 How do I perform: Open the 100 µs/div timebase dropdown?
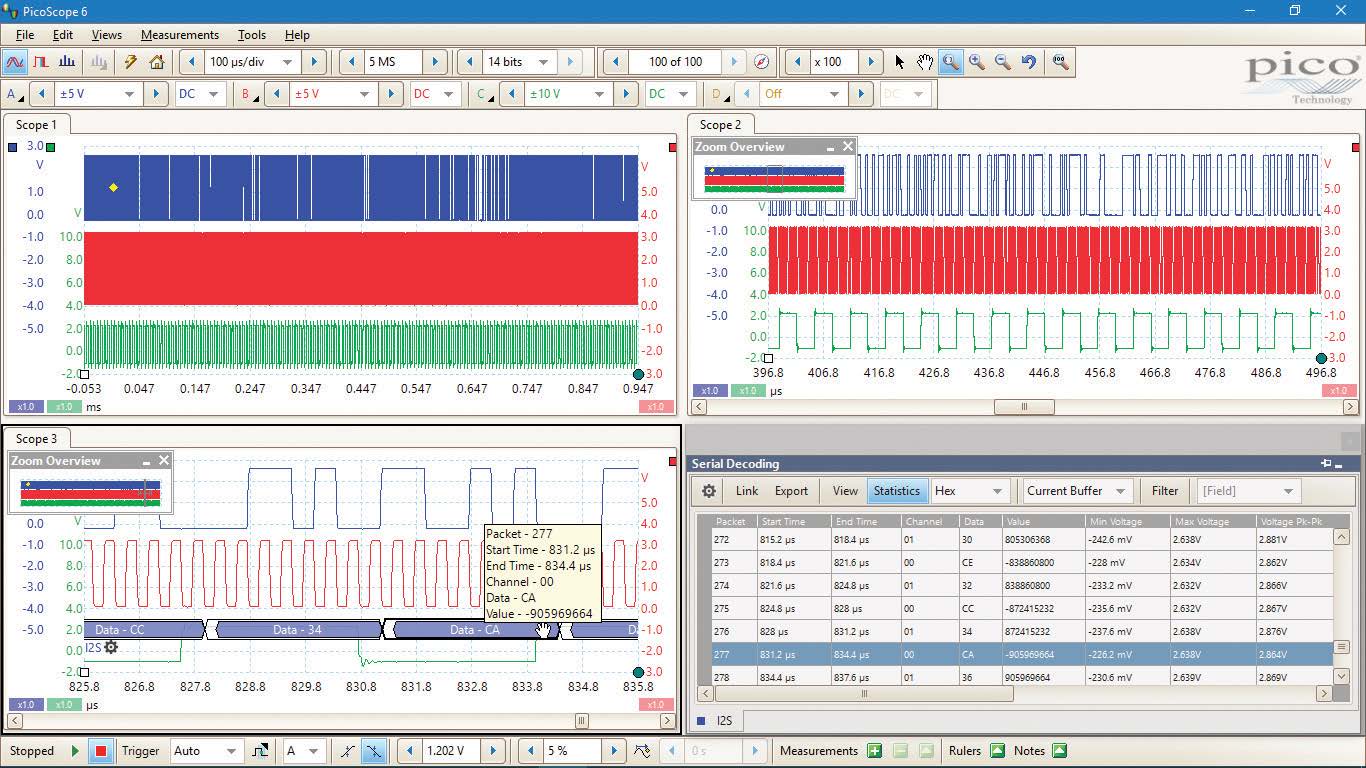(x=287, y=62)
